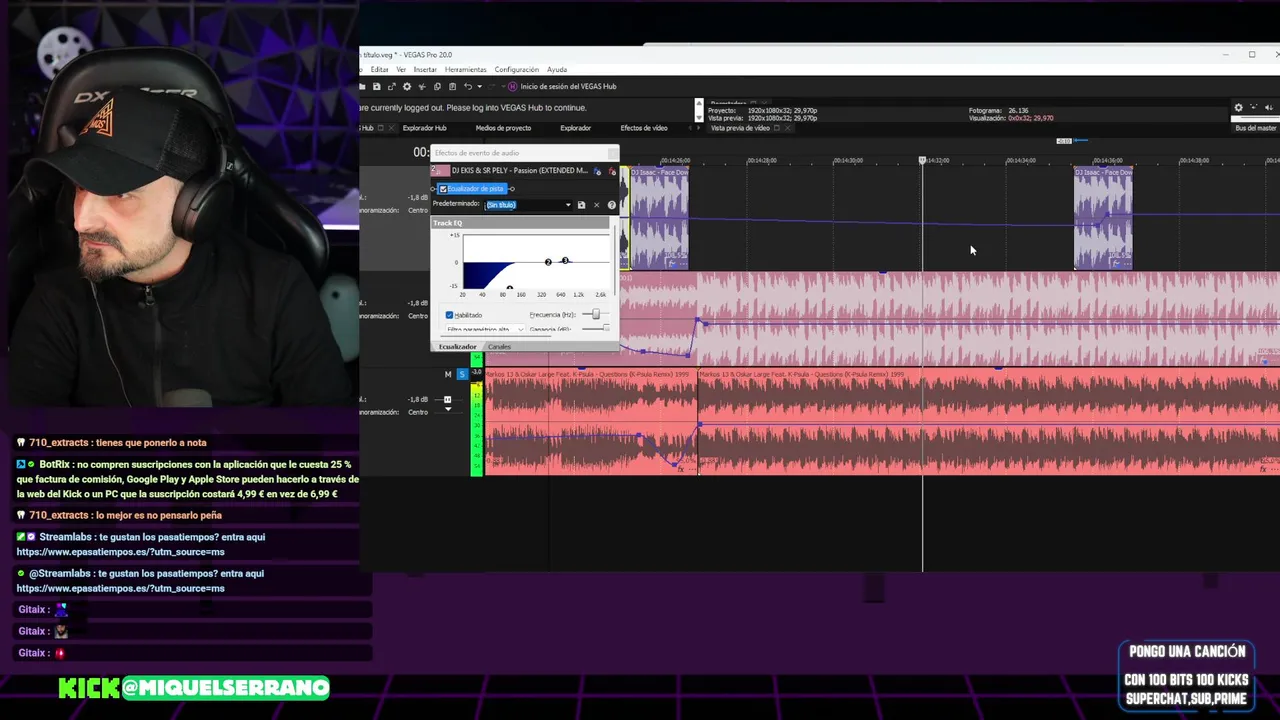The image size is (1280, 720).
Task: Select EQ band point 2 on graph
Action: coord(548,262)
